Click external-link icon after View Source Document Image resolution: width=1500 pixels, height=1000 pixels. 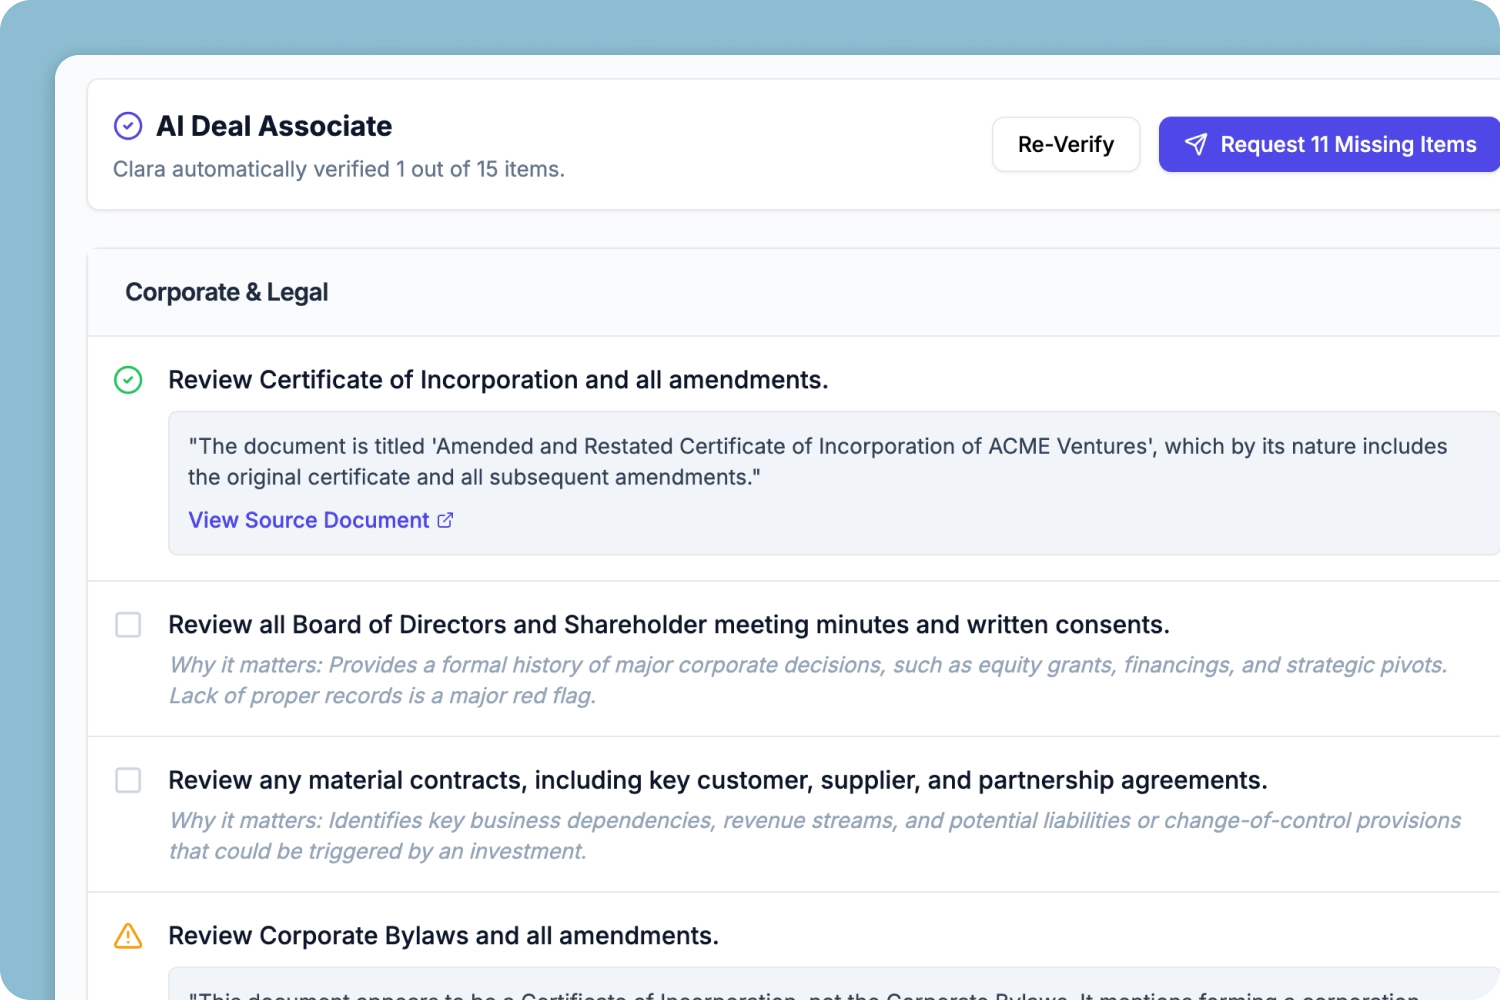[x=445, y=520]
